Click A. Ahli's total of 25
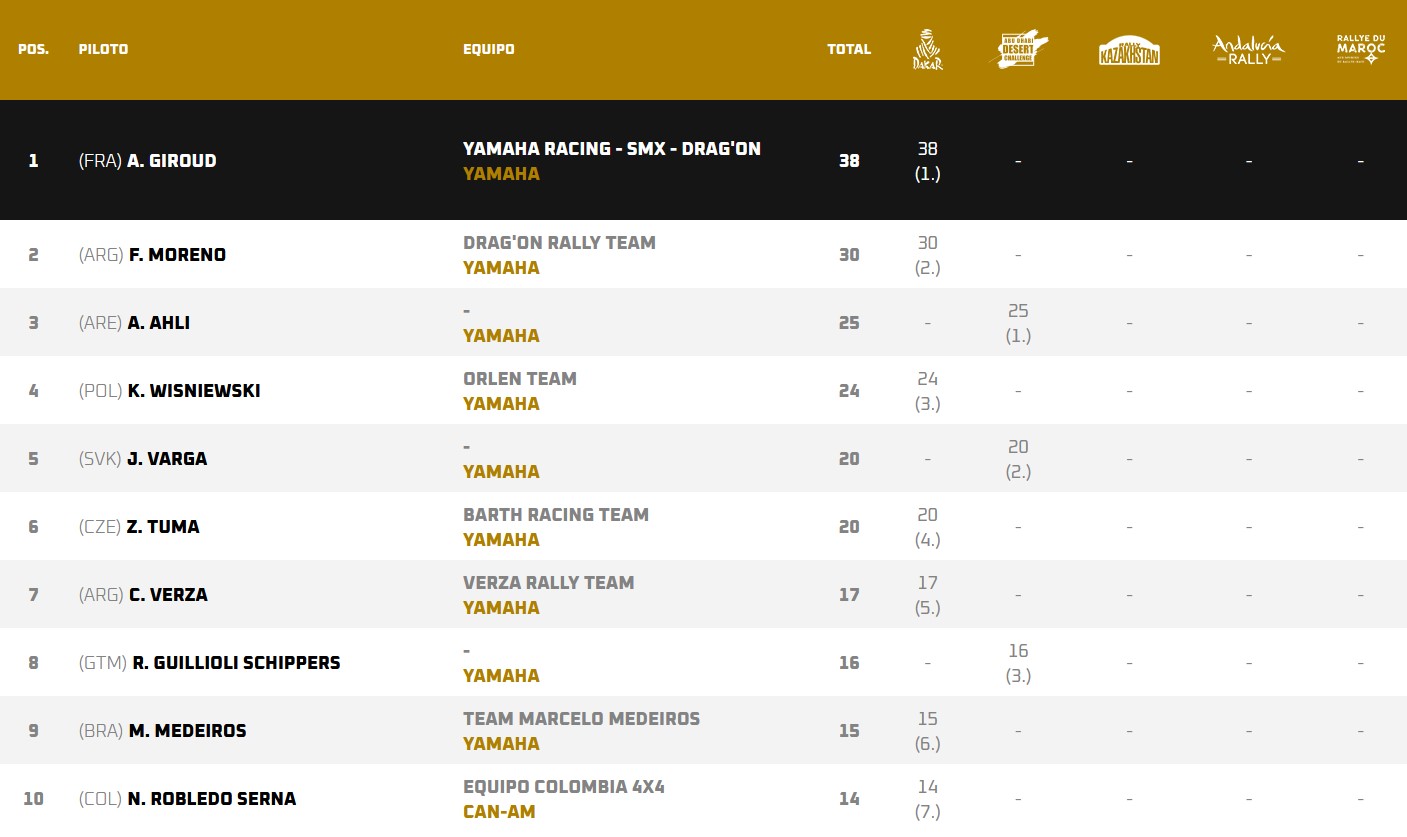The width and height of the screenshot is (1407, 837). (x=849, y=323)
